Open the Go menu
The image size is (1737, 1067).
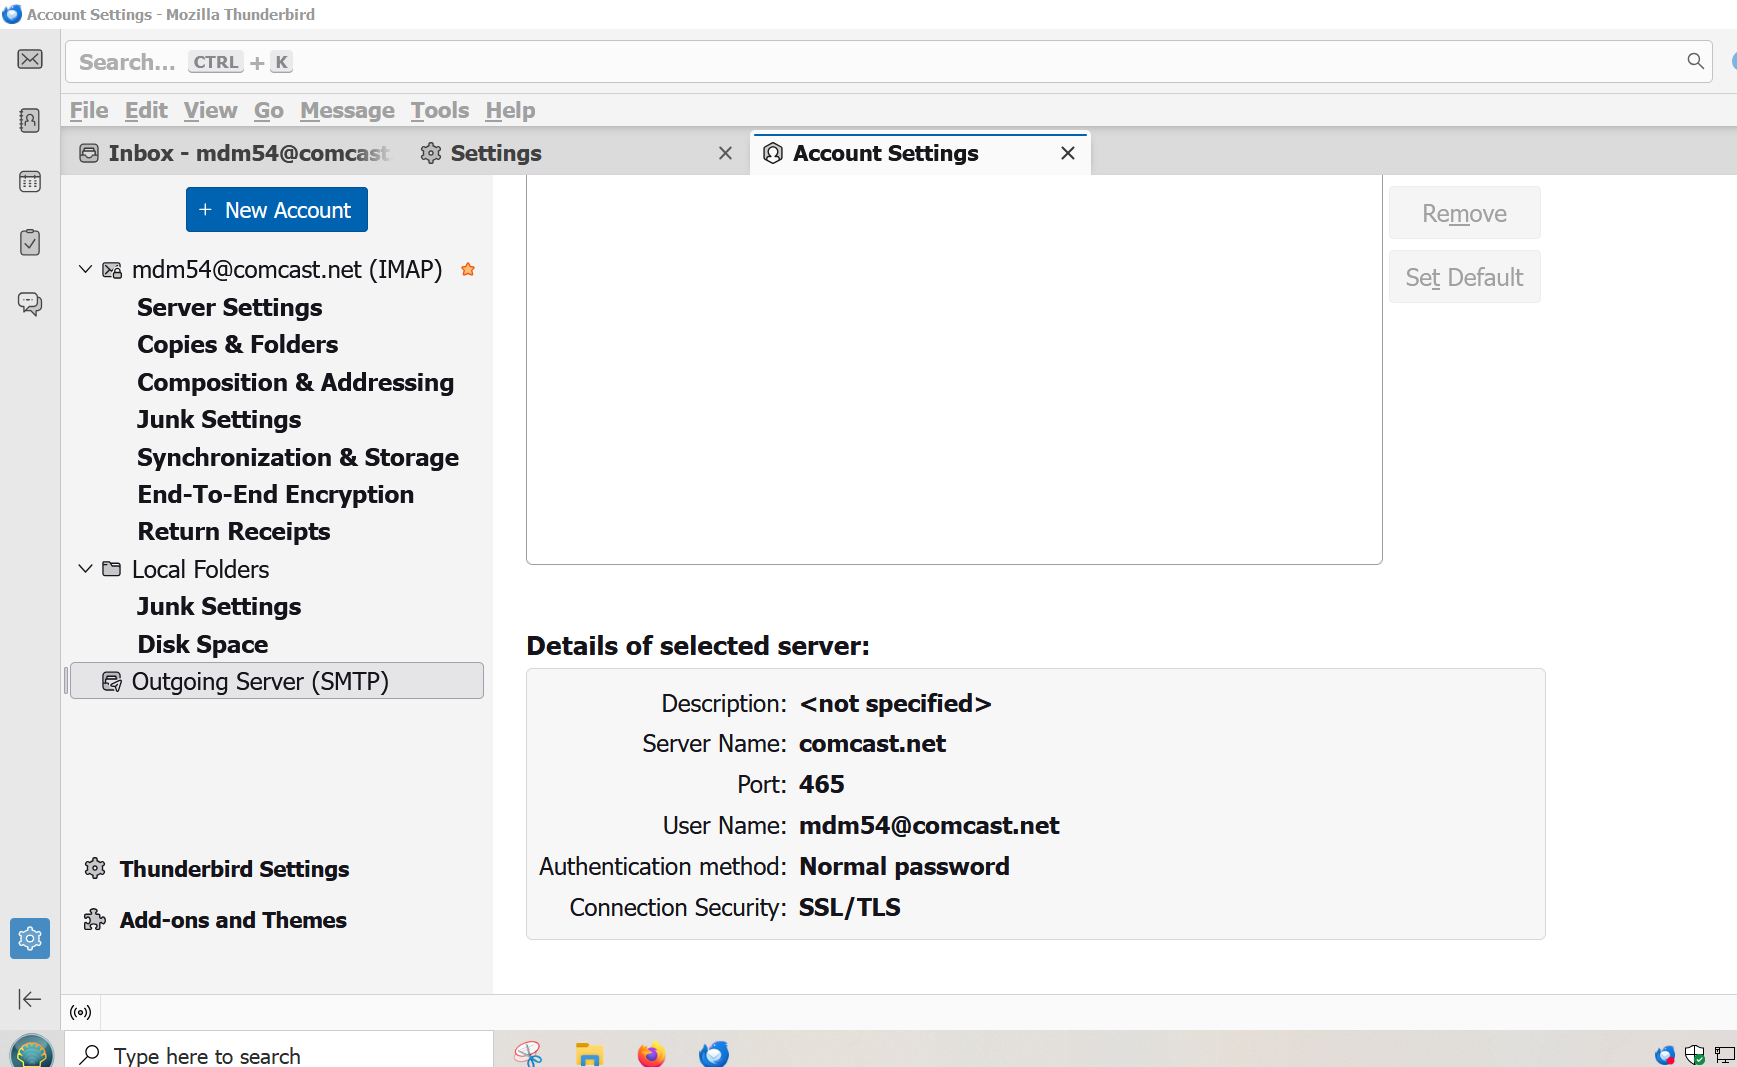pyautogui.click(x=269, y=110)
